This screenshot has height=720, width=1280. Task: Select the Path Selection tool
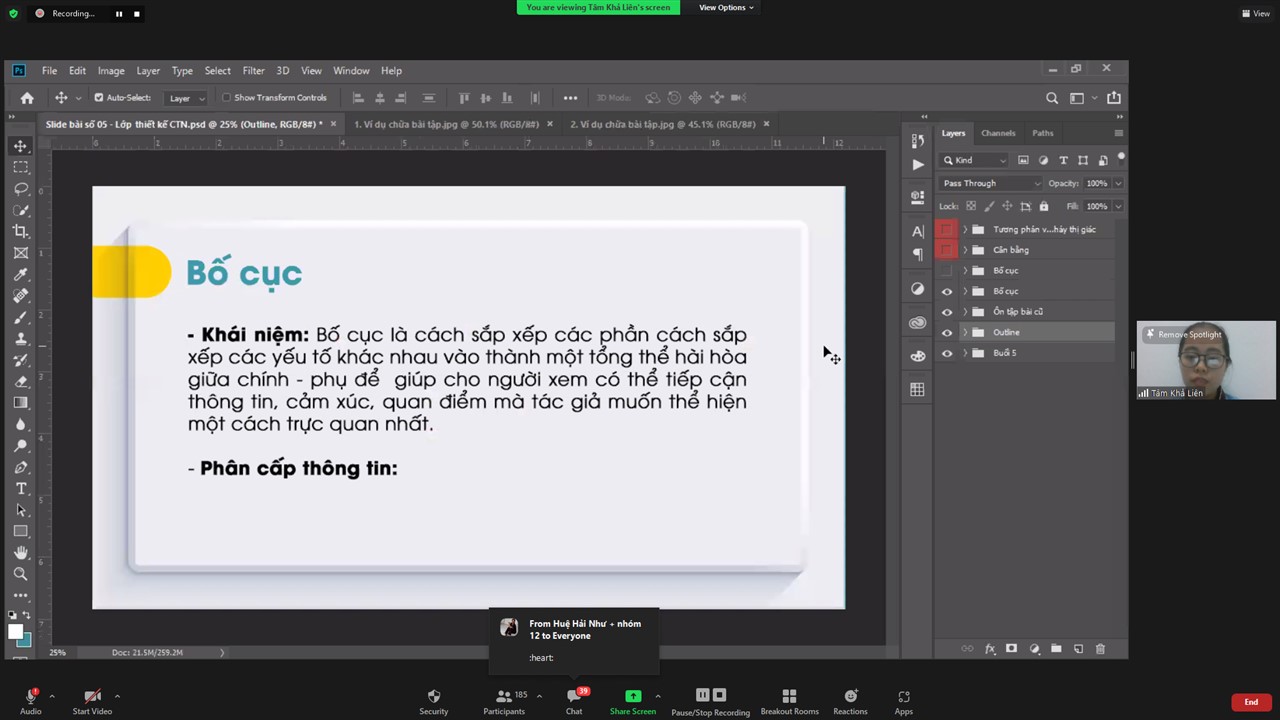coord(20,510)
